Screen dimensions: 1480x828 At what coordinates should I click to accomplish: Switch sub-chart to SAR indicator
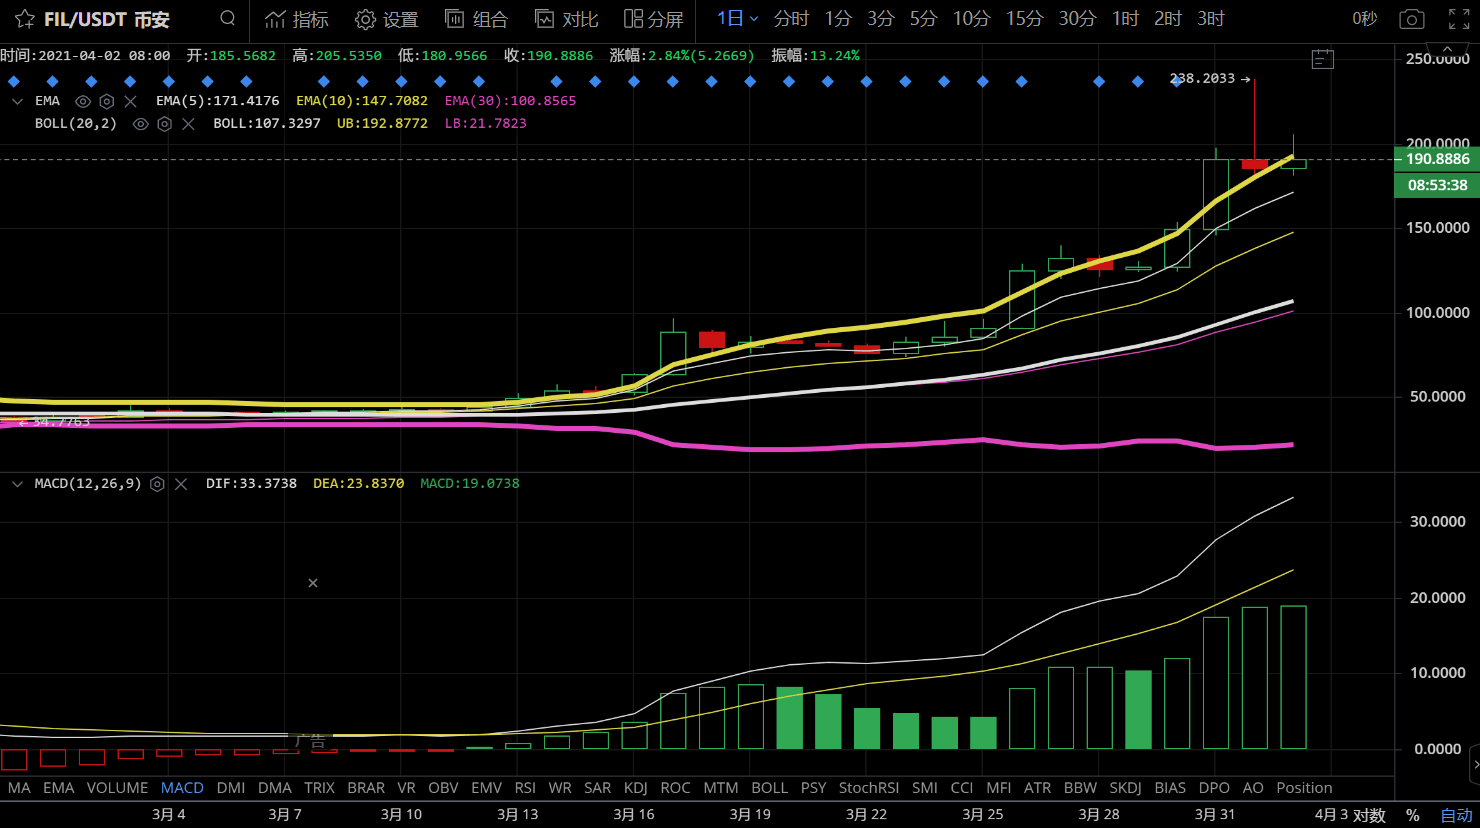point(598,788)
